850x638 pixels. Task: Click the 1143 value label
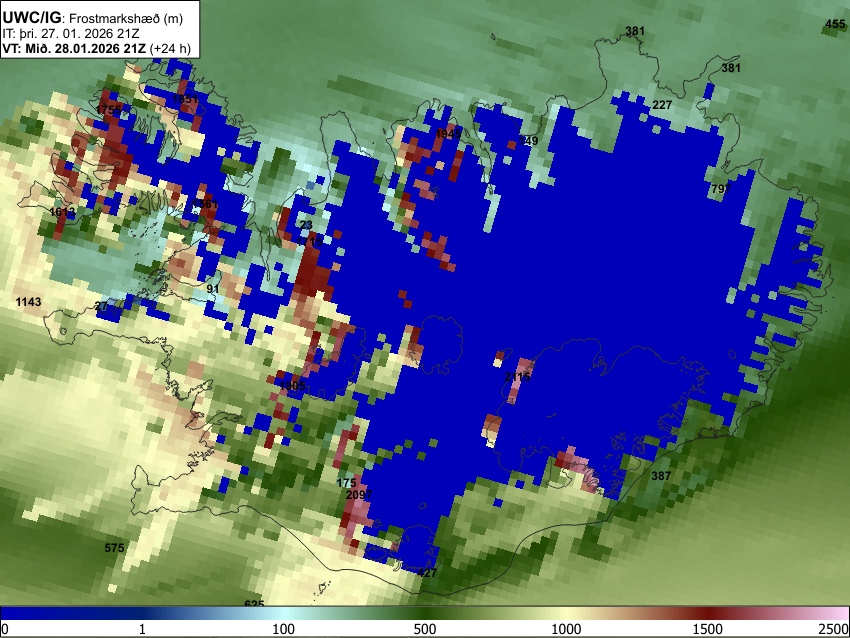click(x=28, y=302)
